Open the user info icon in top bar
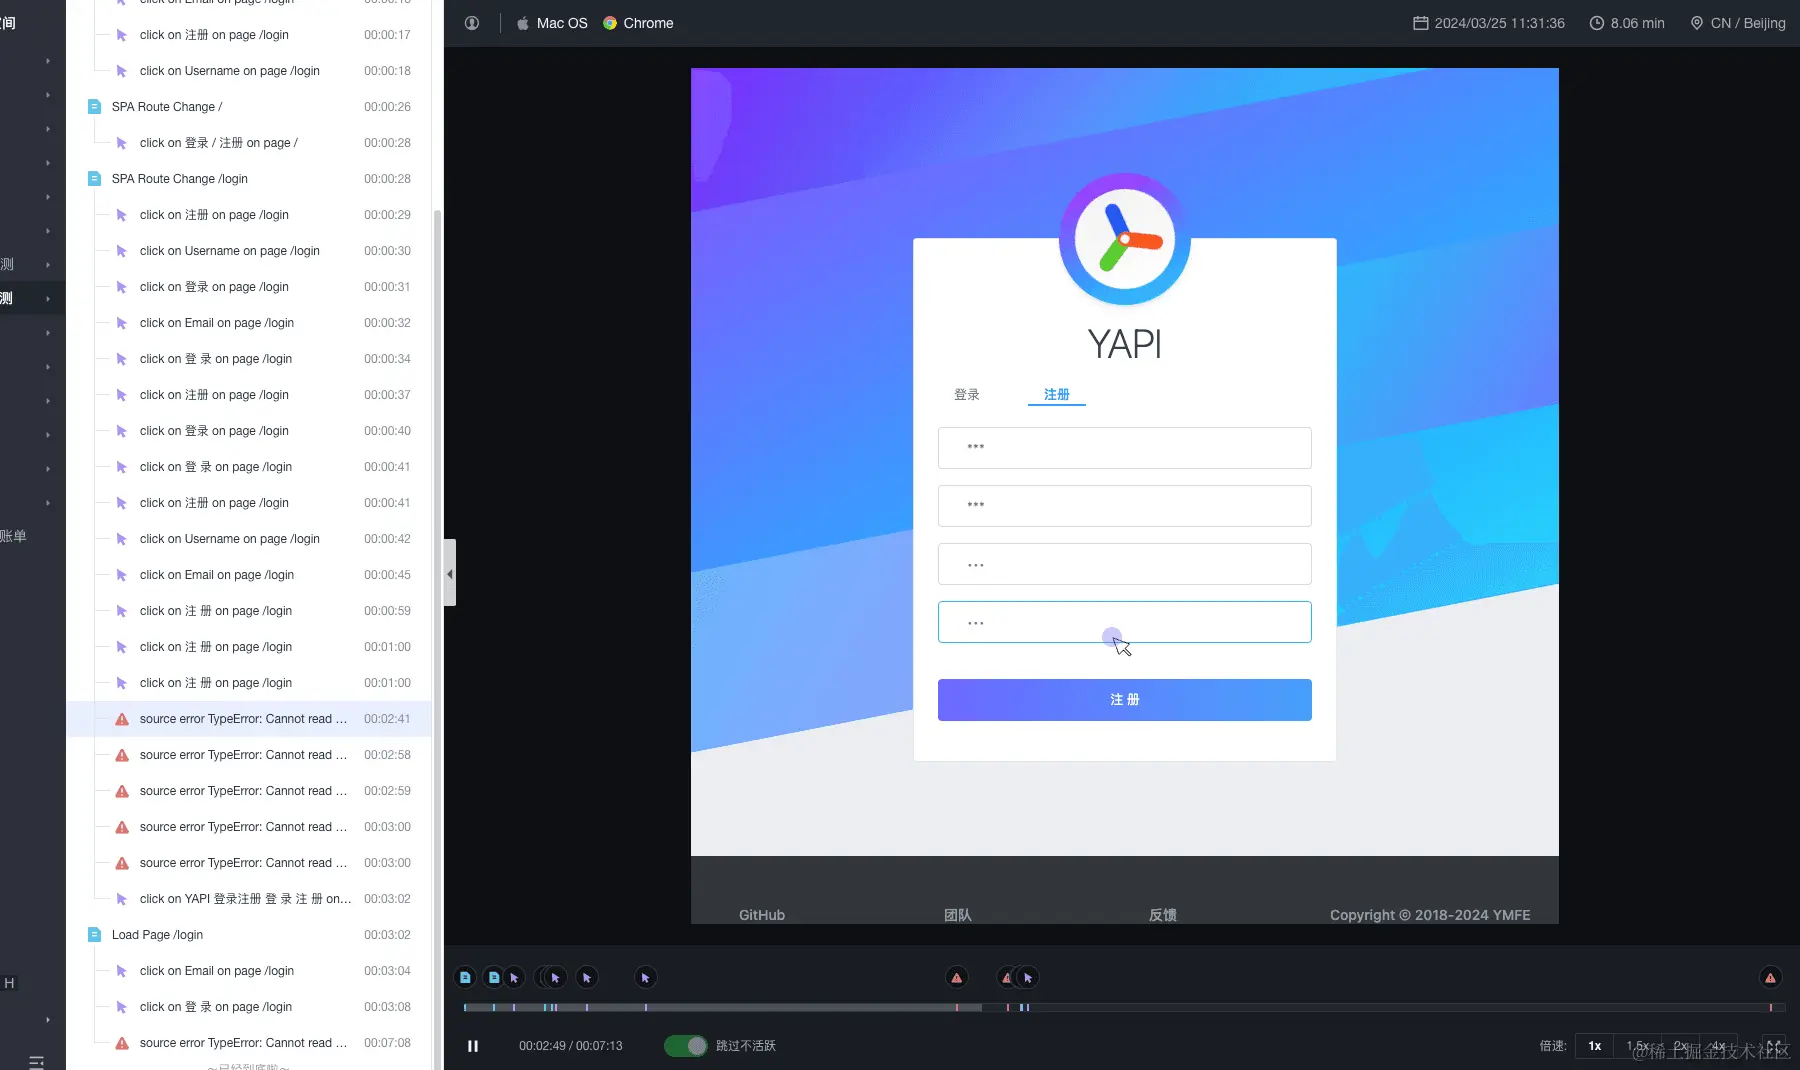The height and width of the screenshot is (1070, 1800). [x=472, y=23]
